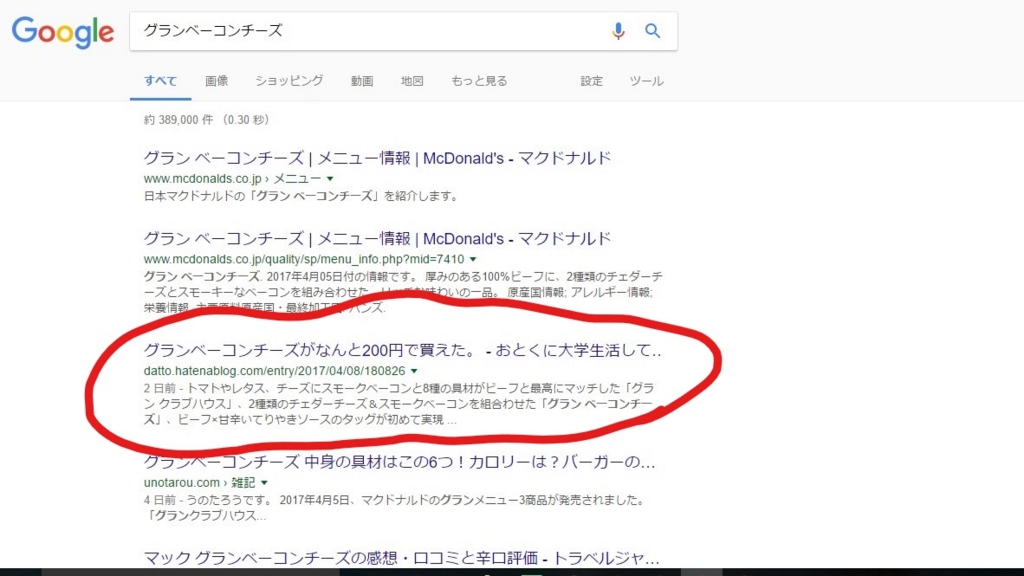Open the 設定 menu
1024x576 pixels.
591,81
